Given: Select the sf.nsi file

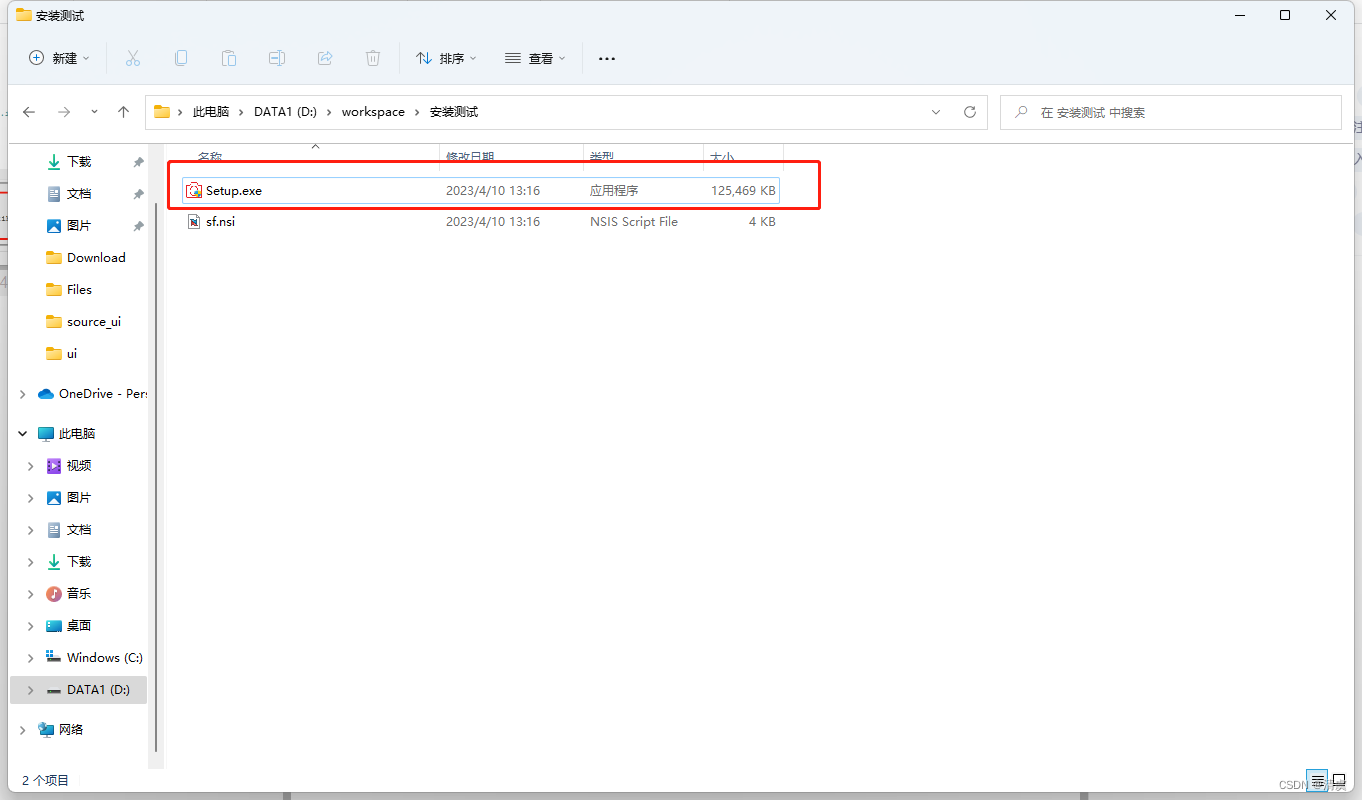Looking at the screenshot, I should [480, 221].
